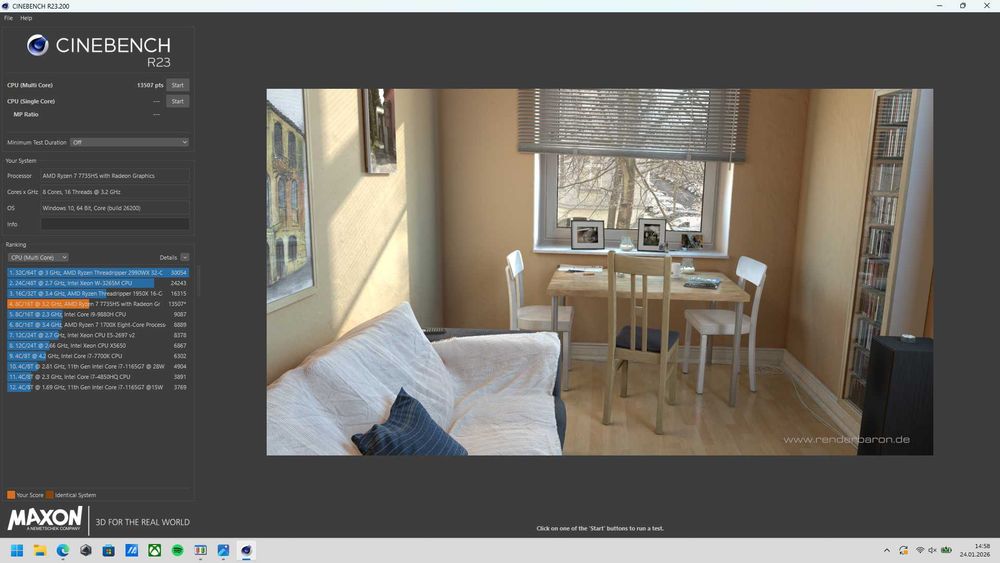Select the orange Ryzen 7 7735HS ranking row
The image size is (1000, 563).
click(98, 303)
